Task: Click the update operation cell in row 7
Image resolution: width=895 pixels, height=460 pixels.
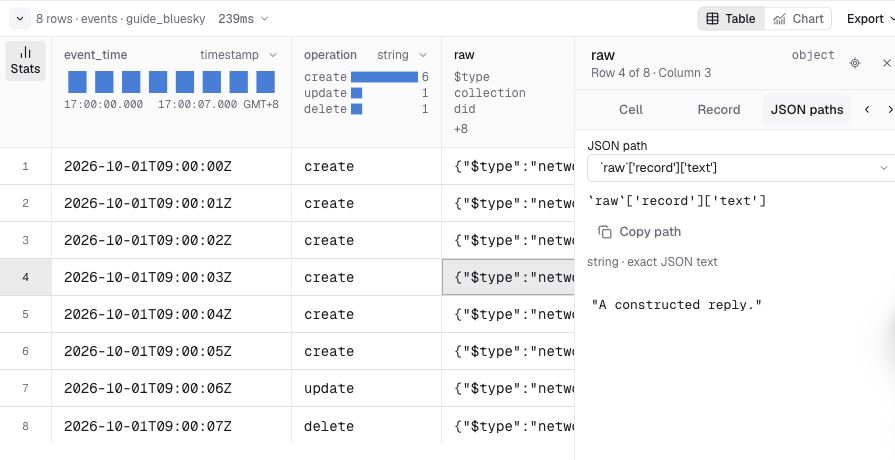Action: pyautogui.click(x=366, y=389)
